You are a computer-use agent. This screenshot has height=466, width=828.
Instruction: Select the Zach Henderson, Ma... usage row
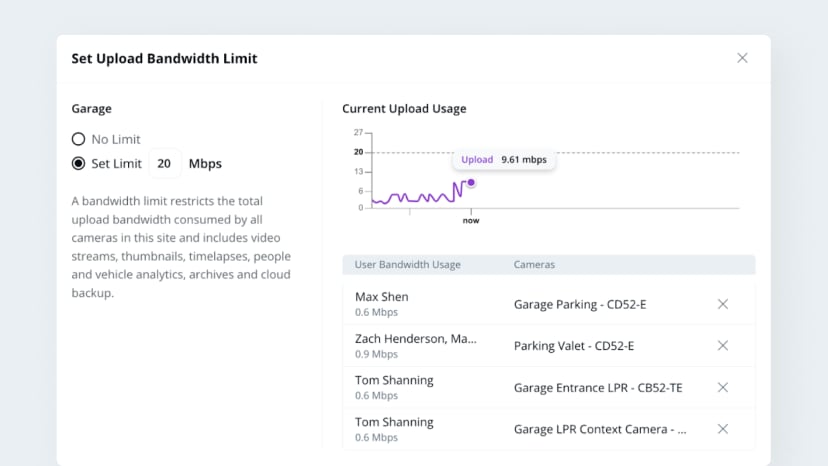point(549,346)
